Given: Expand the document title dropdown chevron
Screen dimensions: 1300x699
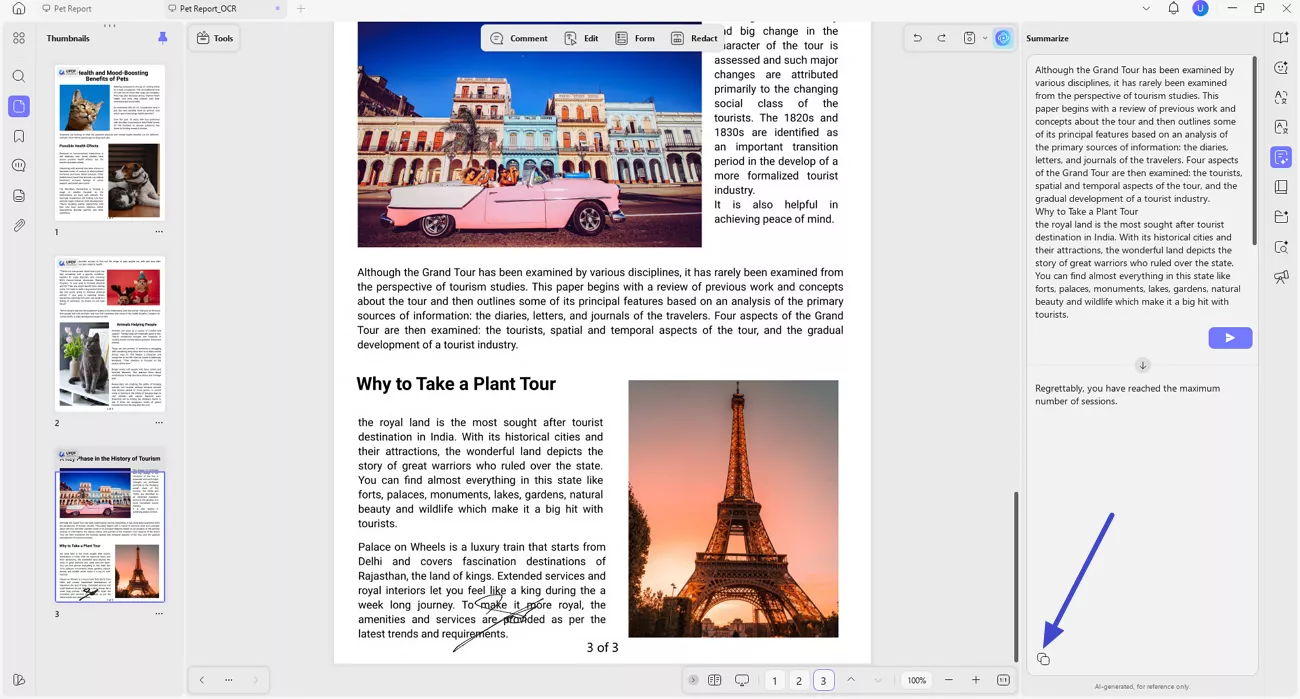Looking at the screenshot, I should [x=1146, y=8].
